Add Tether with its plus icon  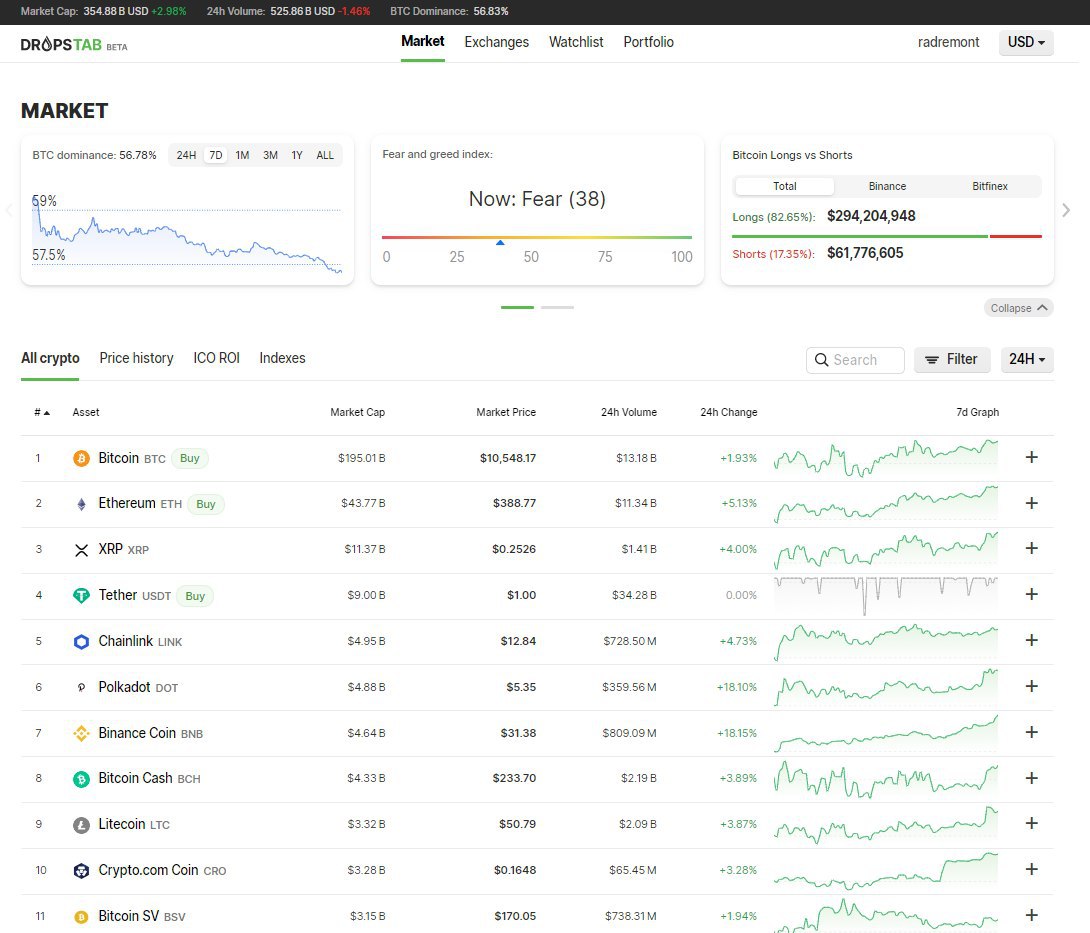(x=1032, y=594)
